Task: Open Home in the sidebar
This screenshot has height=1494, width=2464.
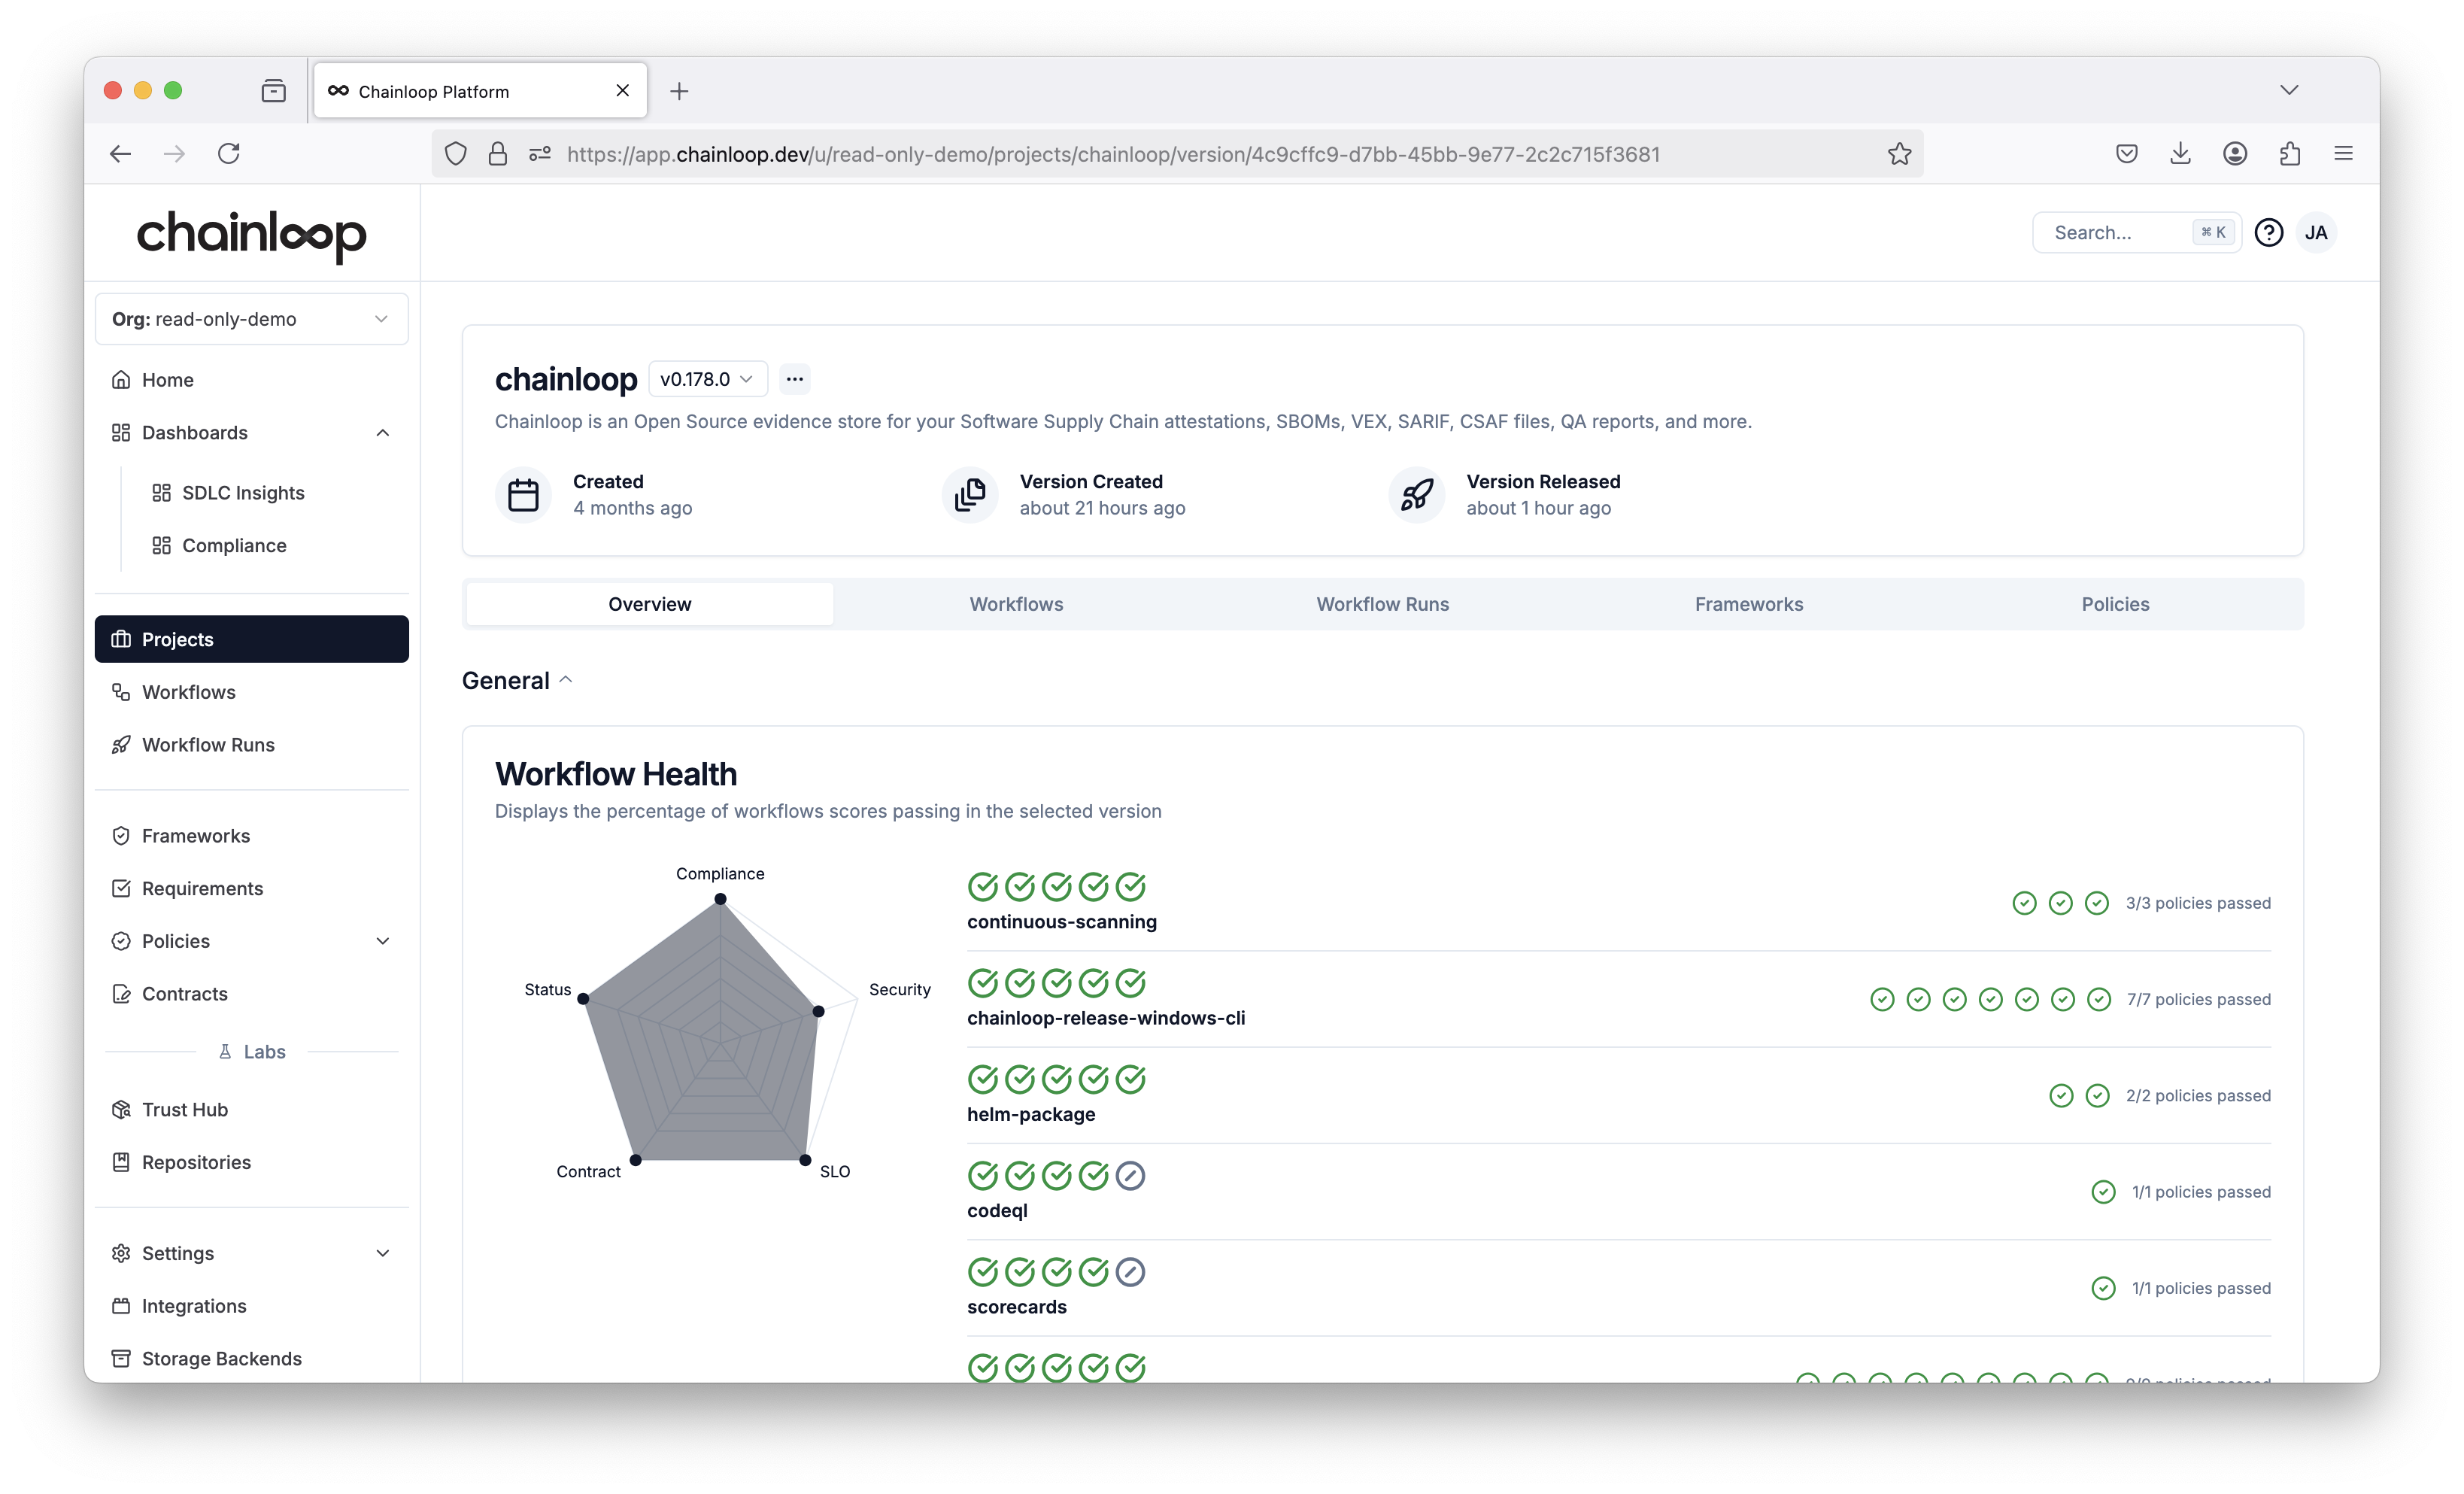Action: click(251, 380)
